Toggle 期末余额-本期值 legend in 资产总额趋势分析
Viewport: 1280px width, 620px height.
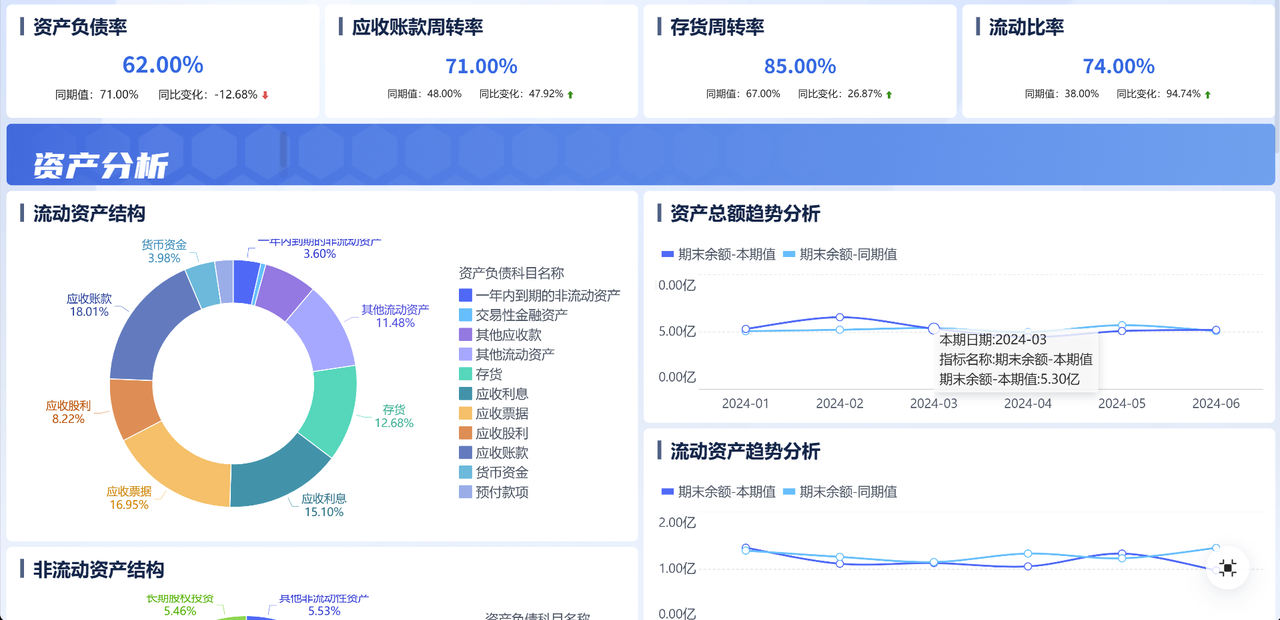point(719,254)
